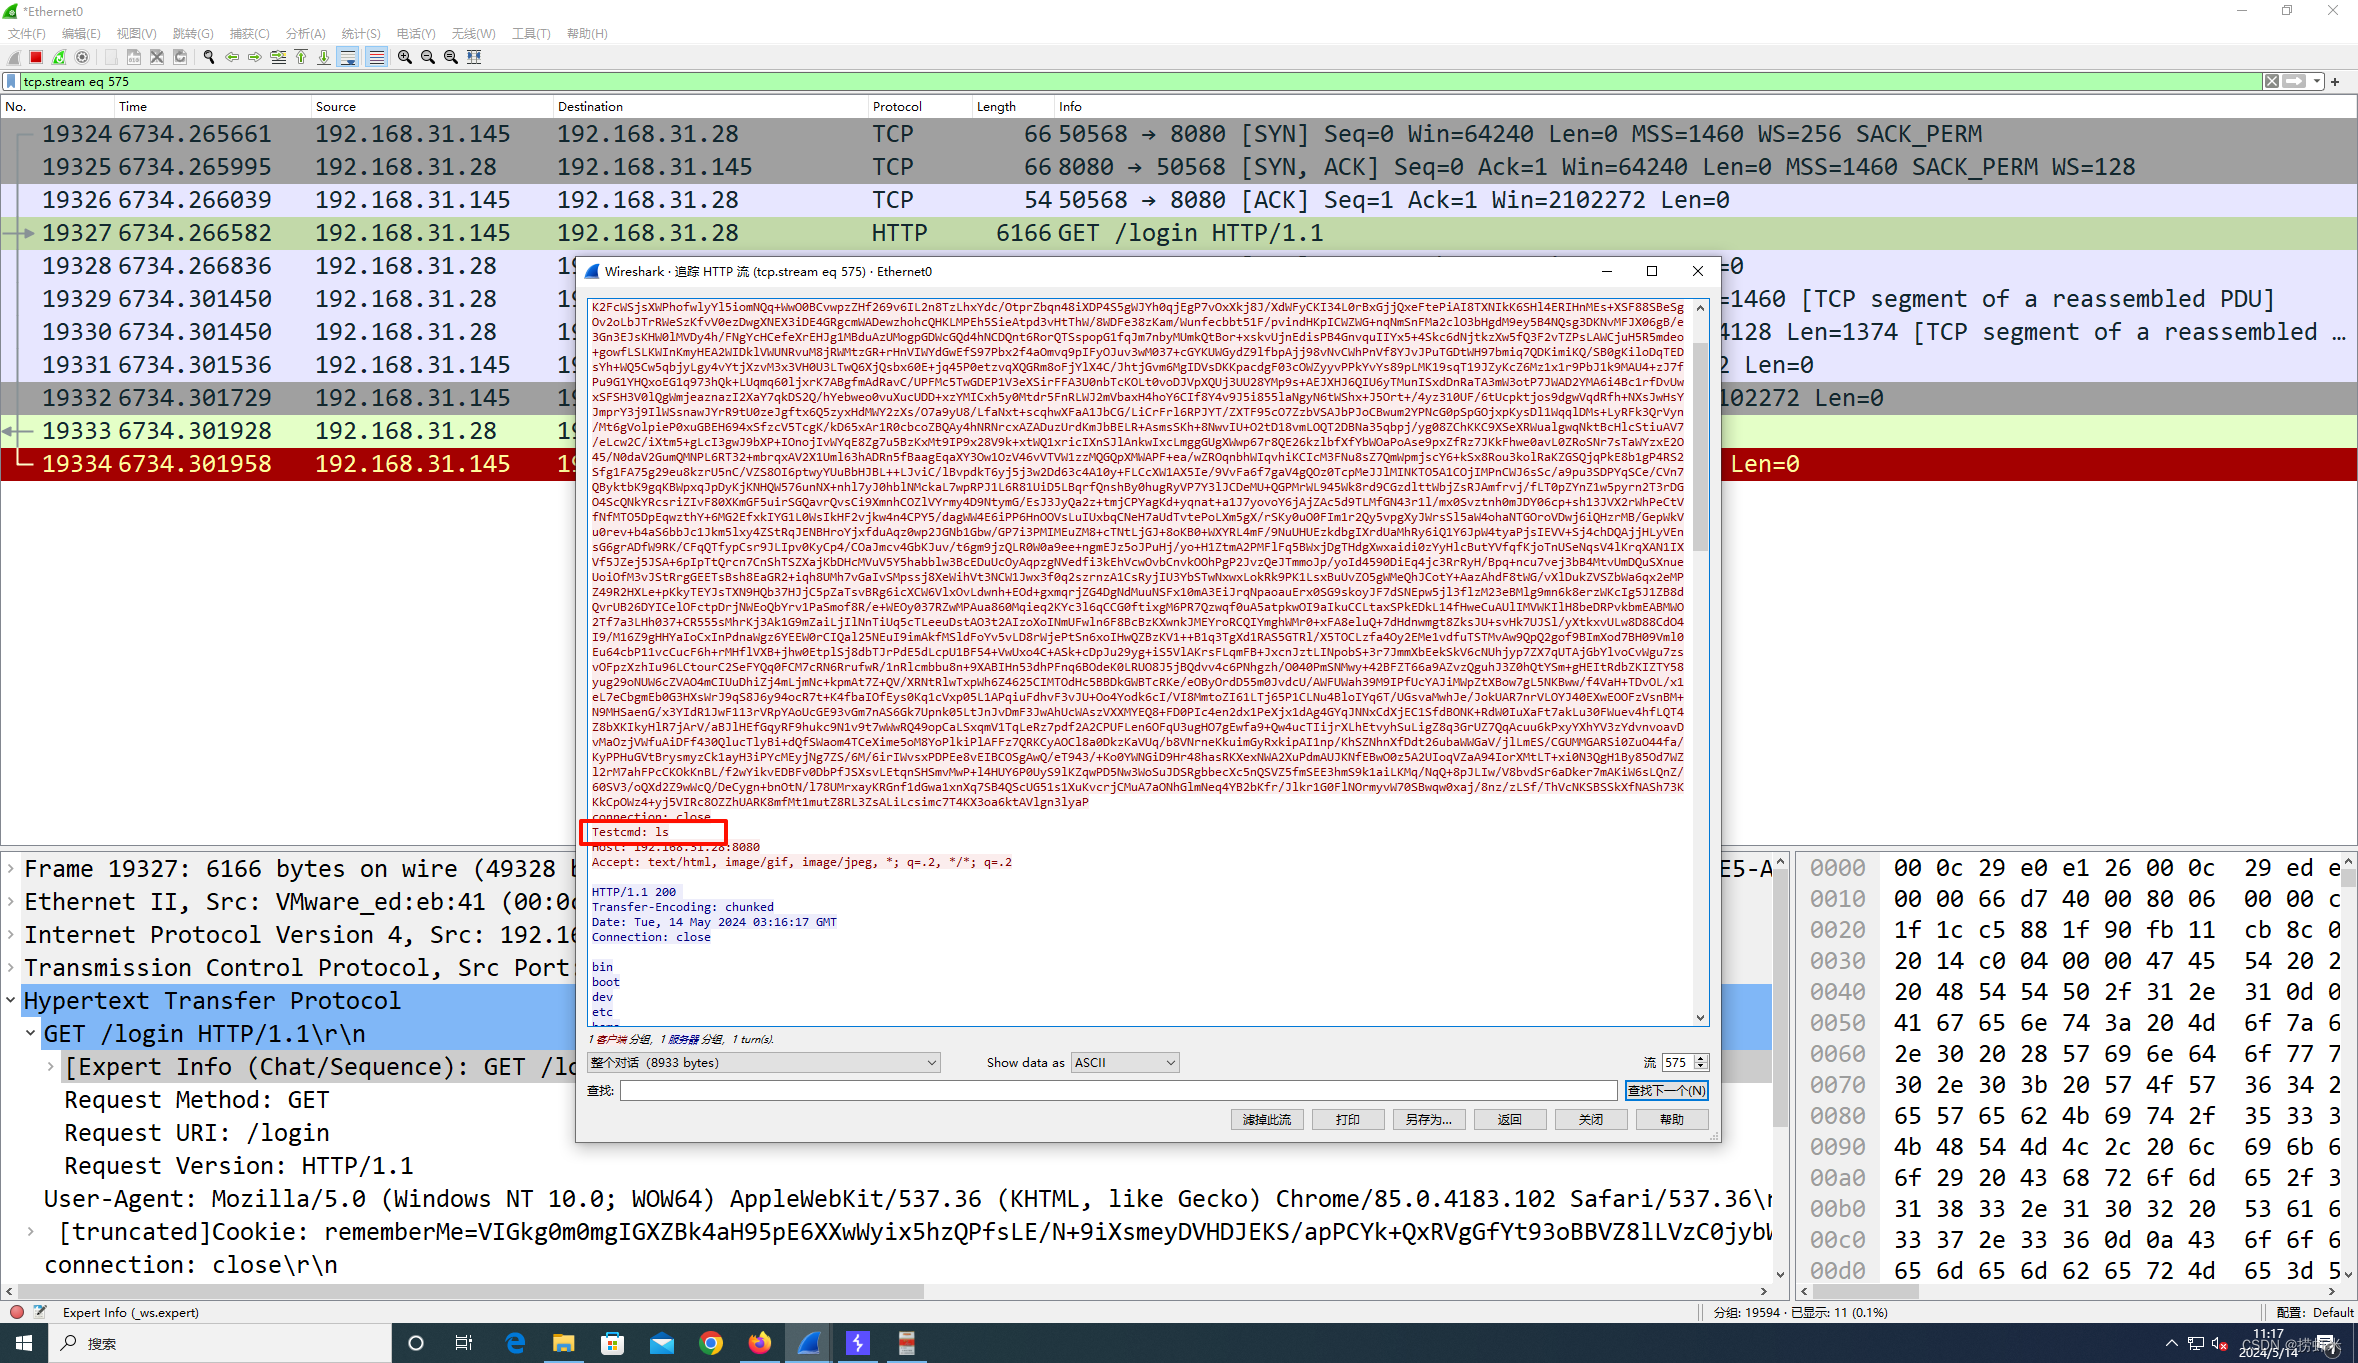This screenshot has width=2358, height=1363.
Task: Click the 打印 print button
Action: [x=1348, y=1119]
